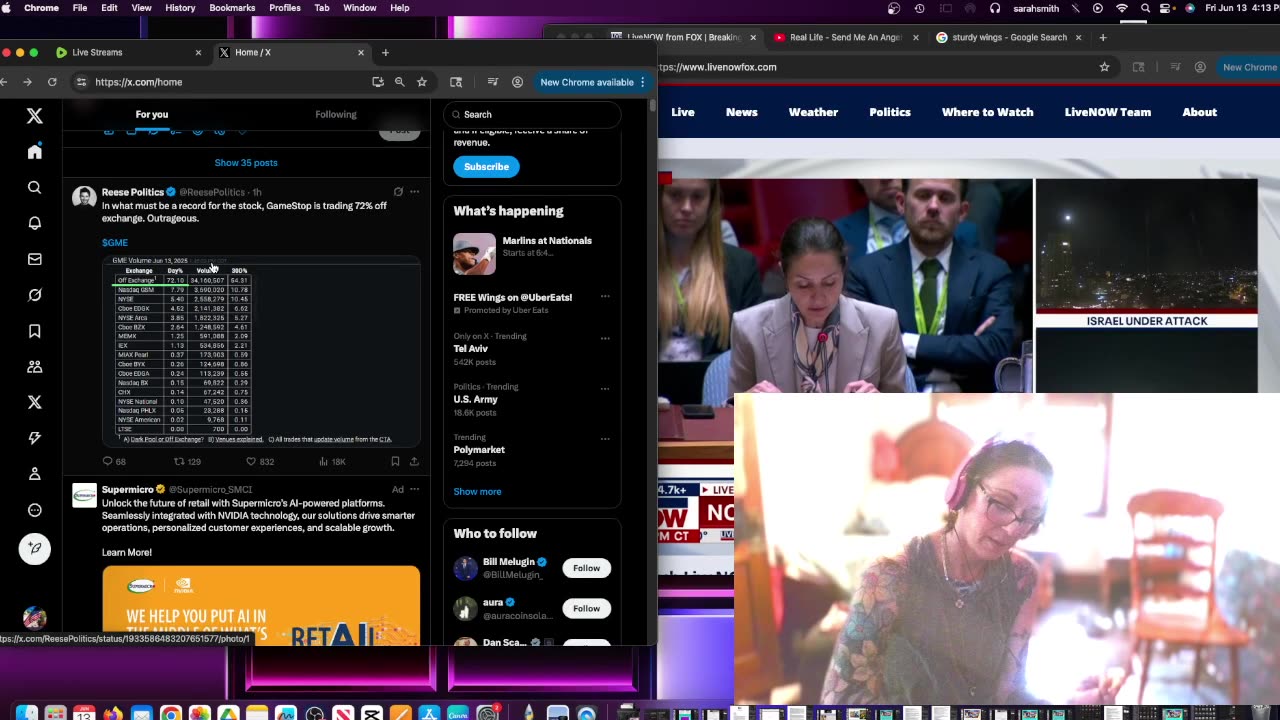This screenshot has width=1280, height=720.
Task: Open macOS Spotlight search in menu bar
Action: [x=1145, y=8]
